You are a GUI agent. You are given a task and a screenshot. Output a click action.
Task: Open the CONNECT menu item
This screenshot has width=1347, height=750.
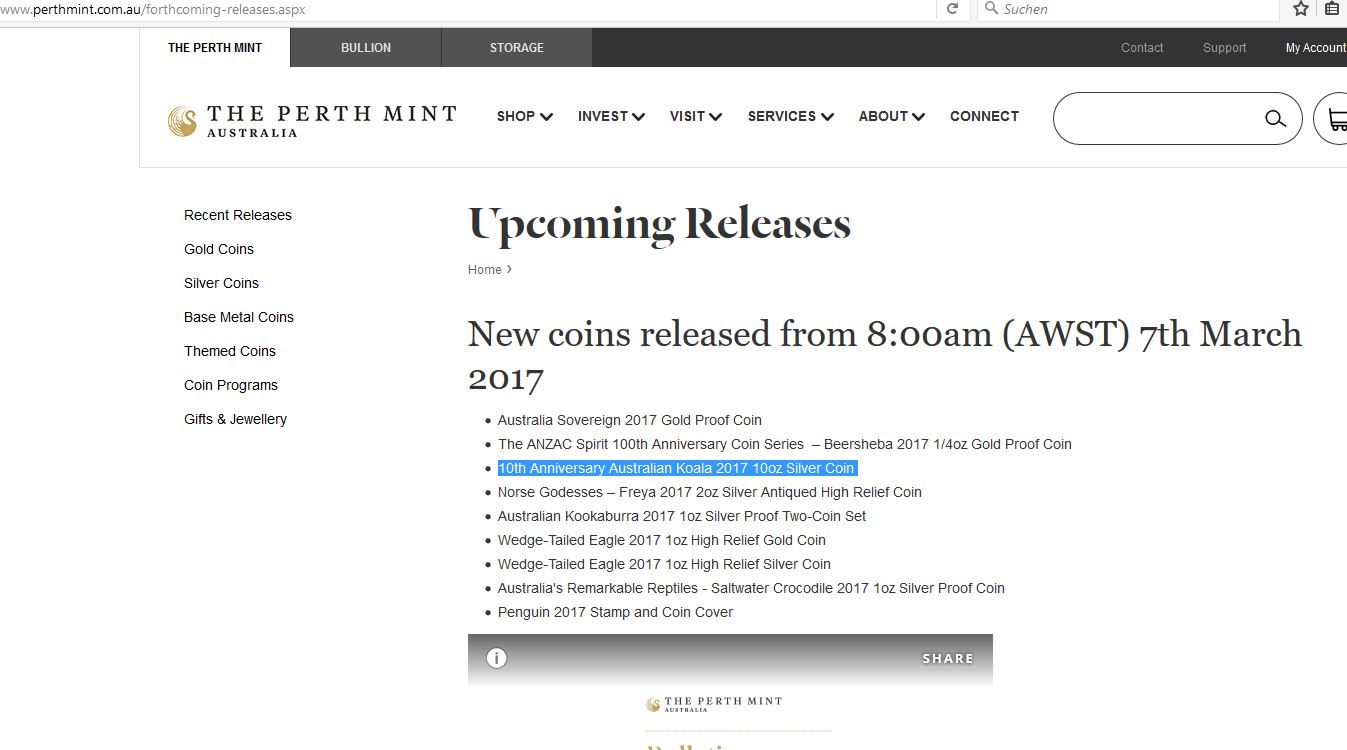[984, 116]
